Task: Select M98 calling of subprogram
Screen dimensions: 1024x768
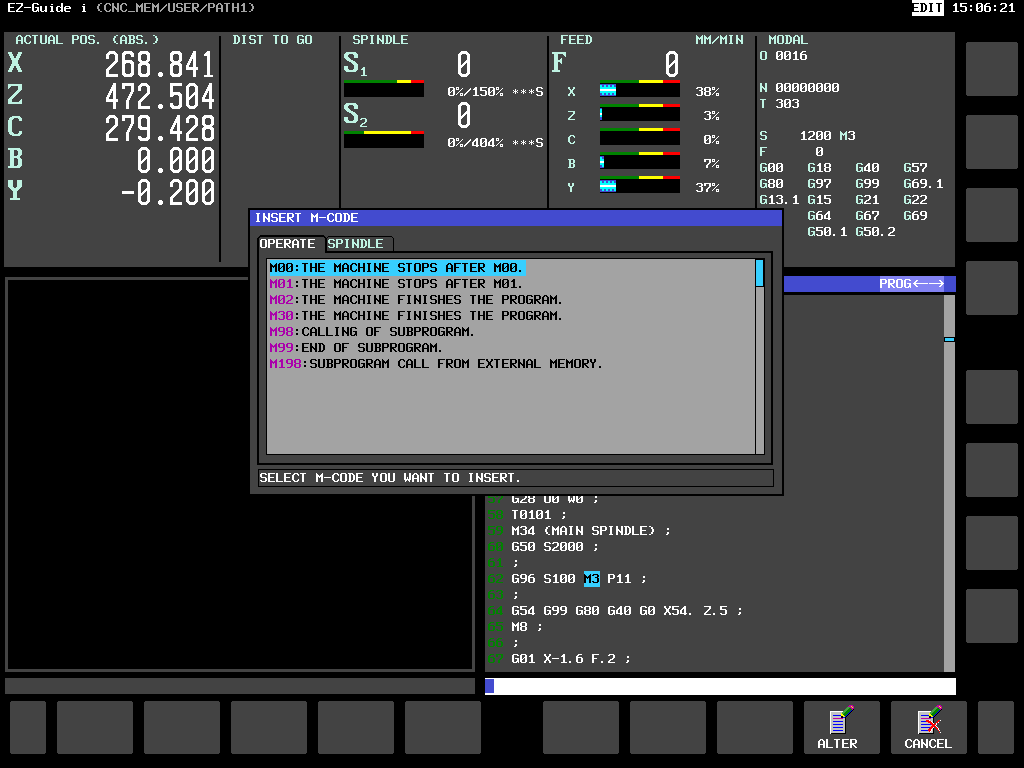Action: tap(372, 332)
